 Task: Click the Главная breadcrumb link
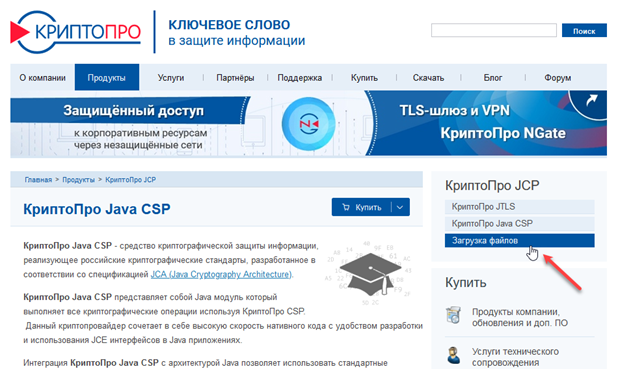coord(38,180)
